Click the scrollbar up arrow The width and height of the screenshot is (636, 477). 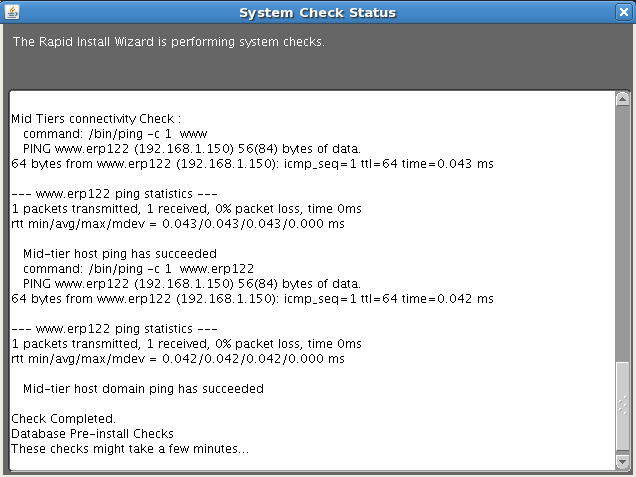pyautogui.click(x=622, y=100)
